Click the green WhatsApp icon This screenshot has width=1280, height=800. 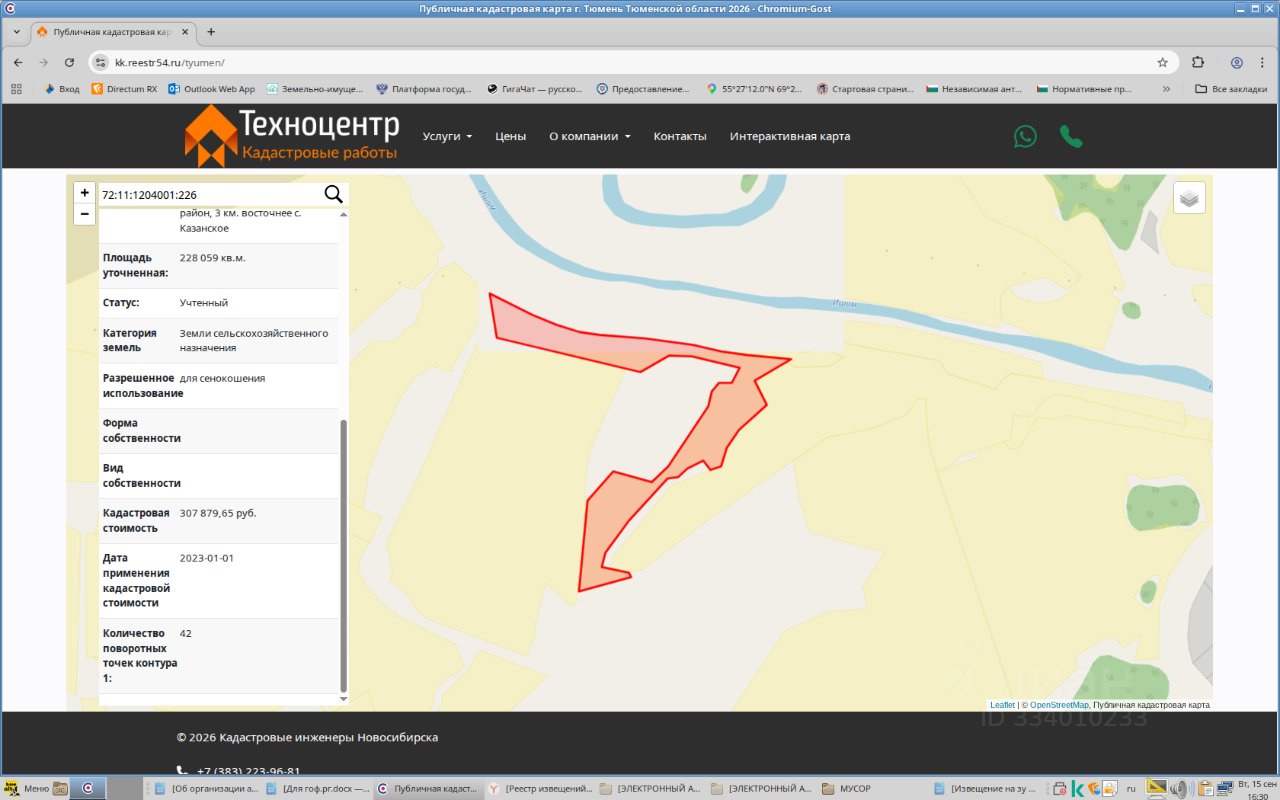pyautogui.click(x=1025, y=136)
